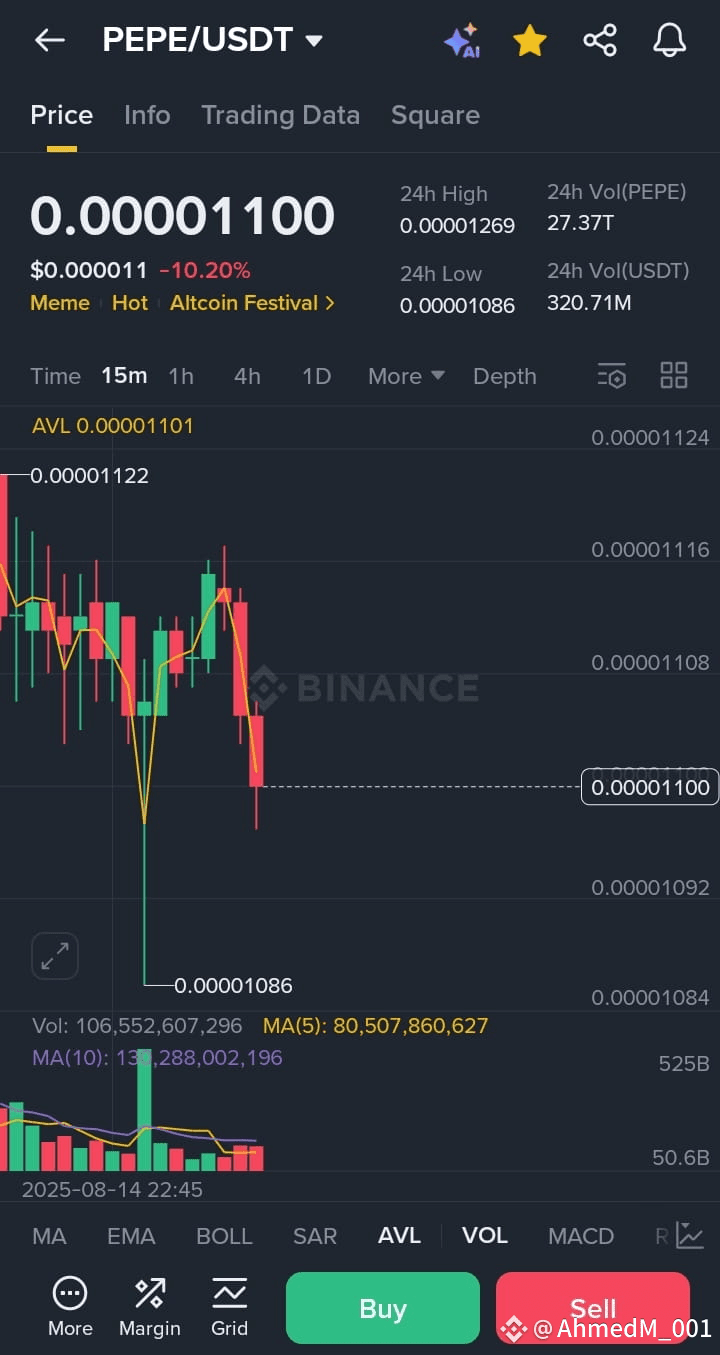Tap the 0.00001122 high marker label

[90, 476]
